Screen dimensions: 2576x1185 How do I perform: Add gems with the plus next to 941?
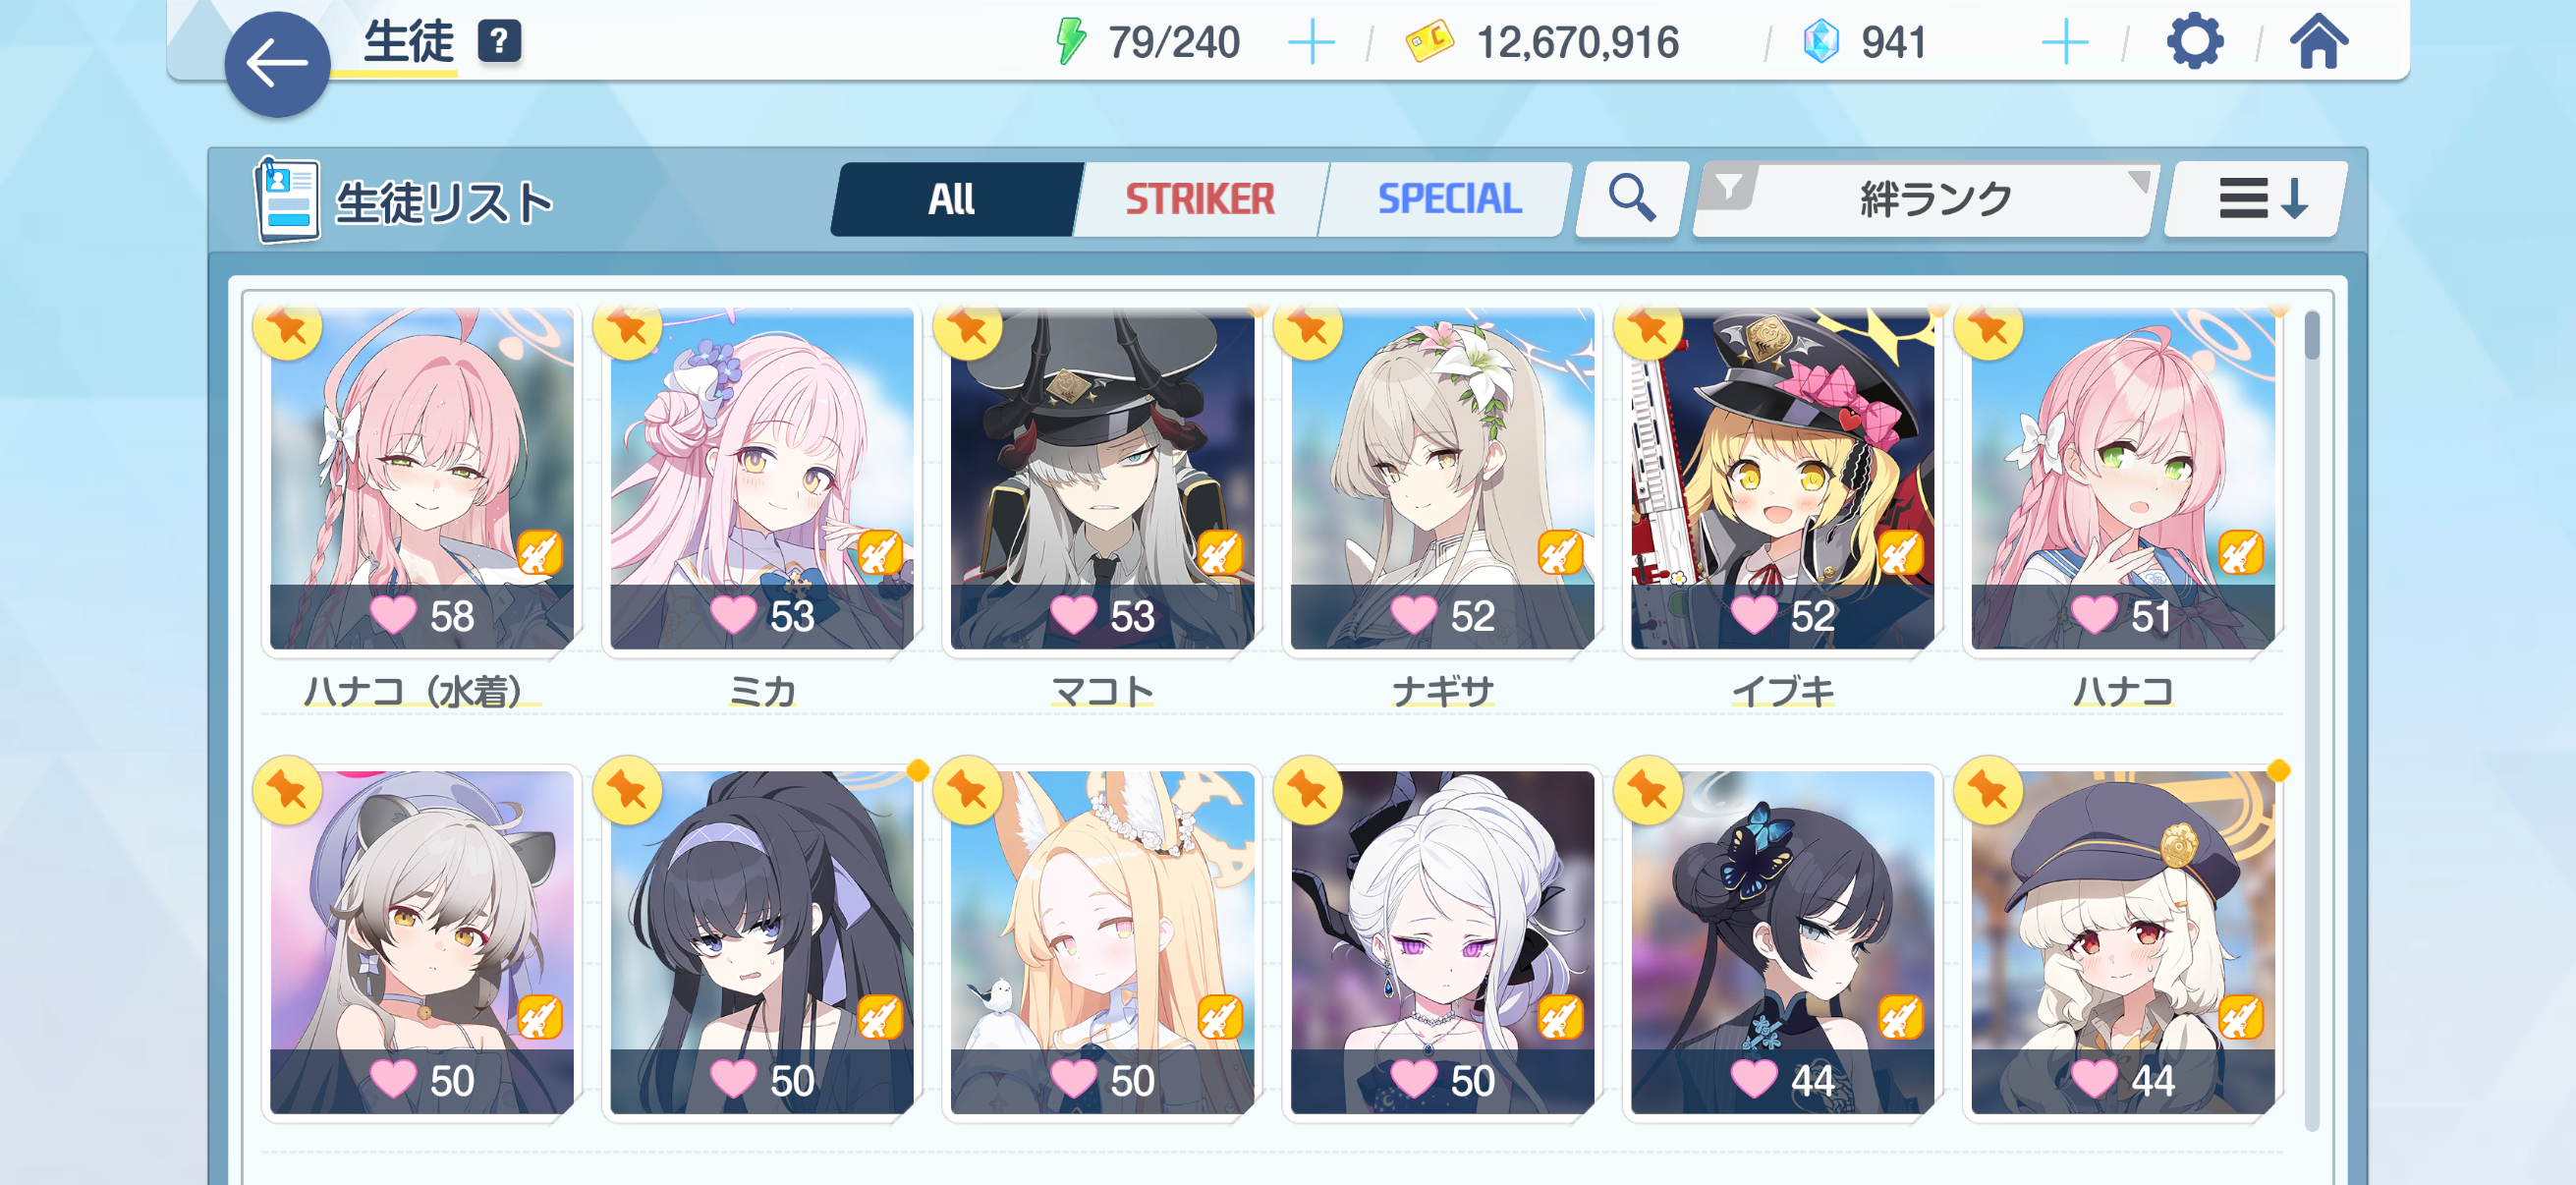2065,43
